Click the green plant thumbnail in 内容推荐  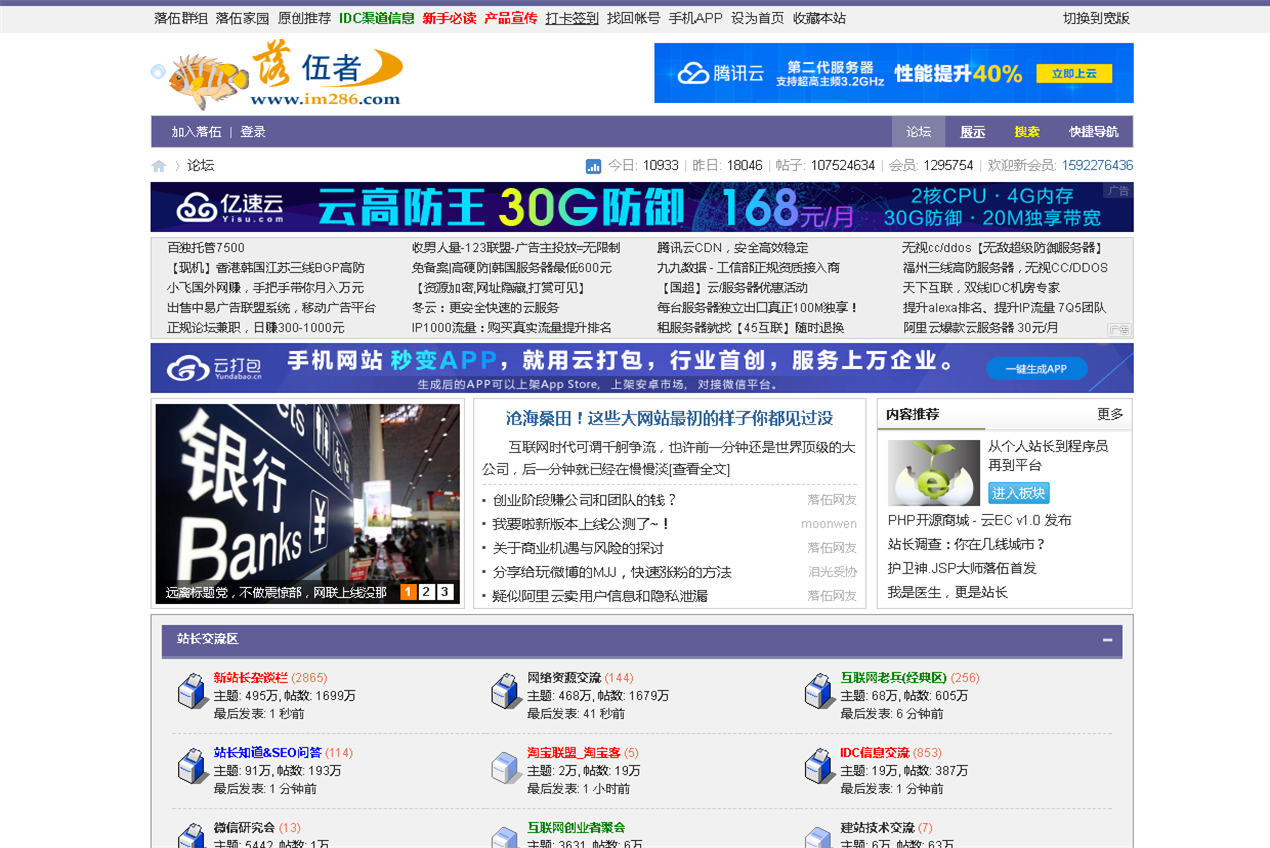tap(934, 473)
